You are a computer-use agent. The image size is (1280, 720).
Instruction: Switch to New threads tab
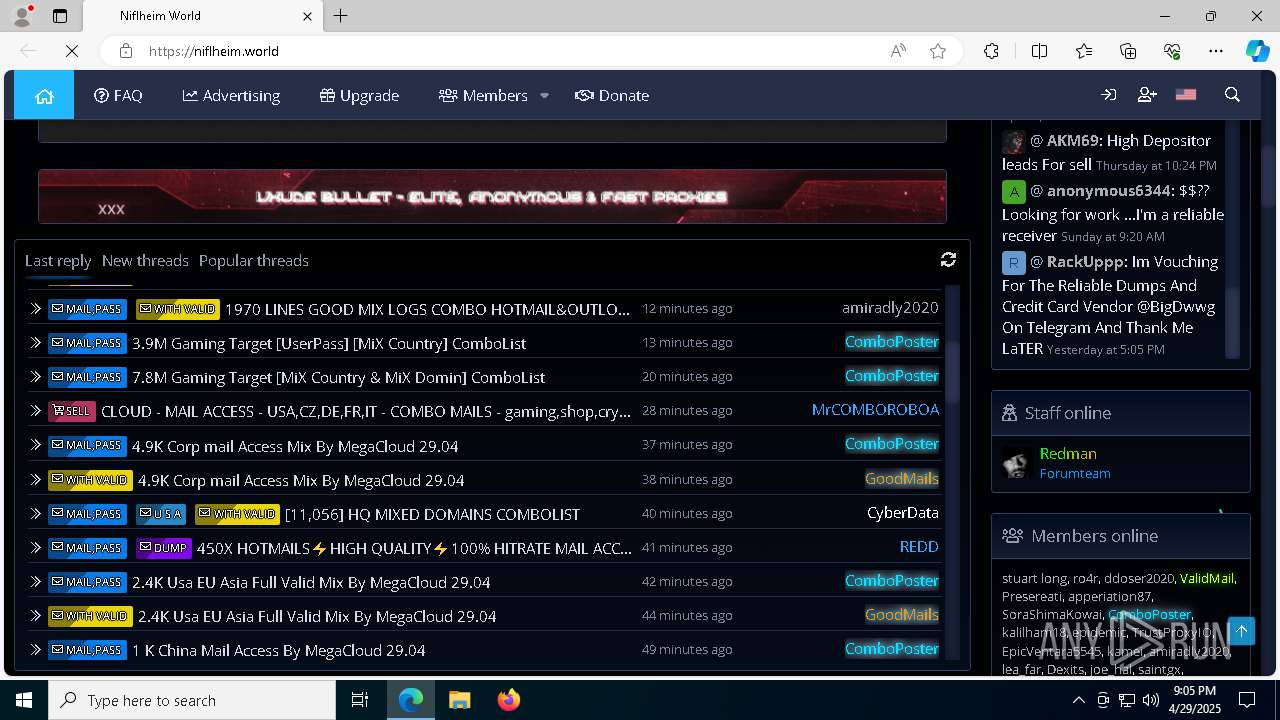(x=145, y=260)
